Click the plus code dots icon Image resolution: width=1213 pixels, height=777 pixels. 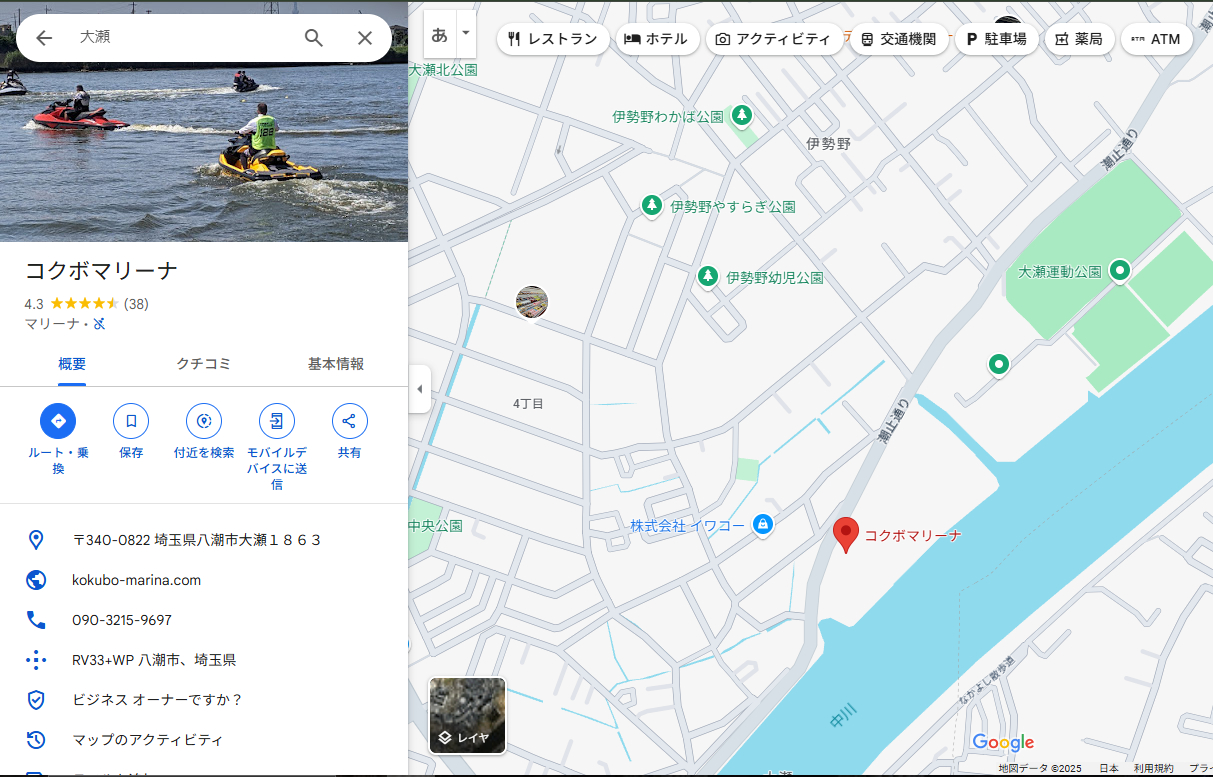(36, 660)
